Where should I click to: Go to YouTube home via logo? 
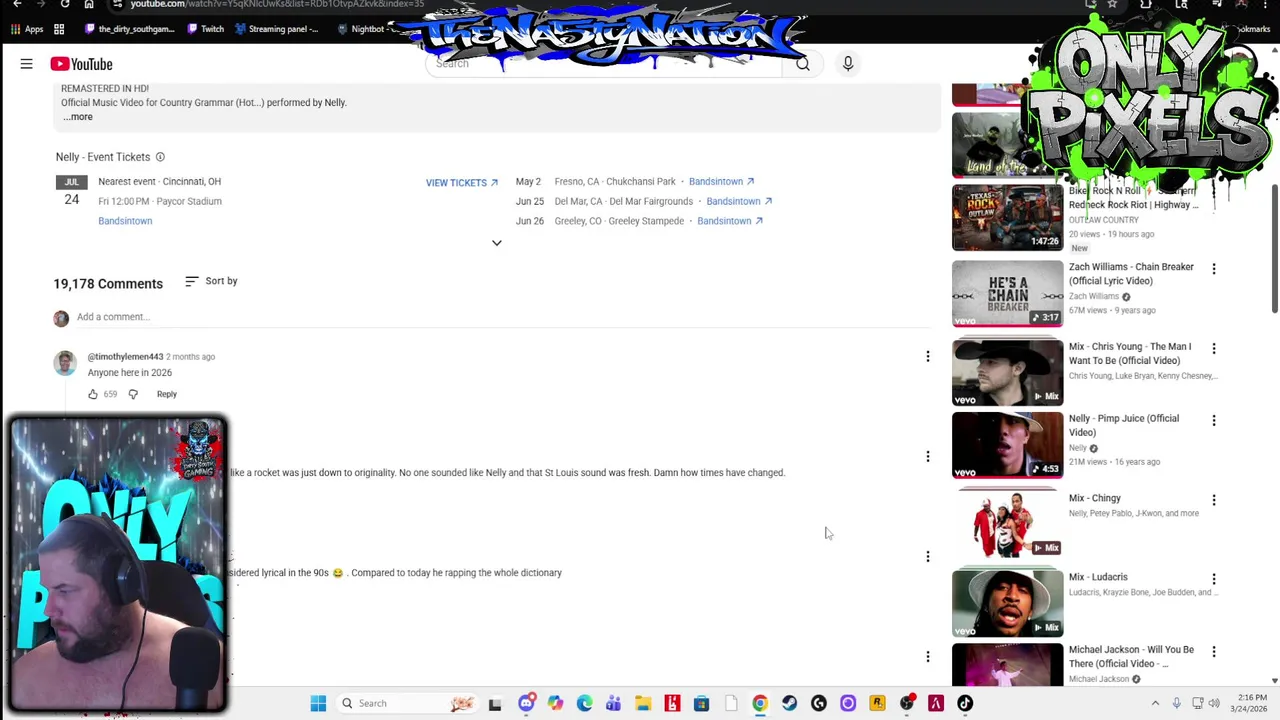pos(81,64)
